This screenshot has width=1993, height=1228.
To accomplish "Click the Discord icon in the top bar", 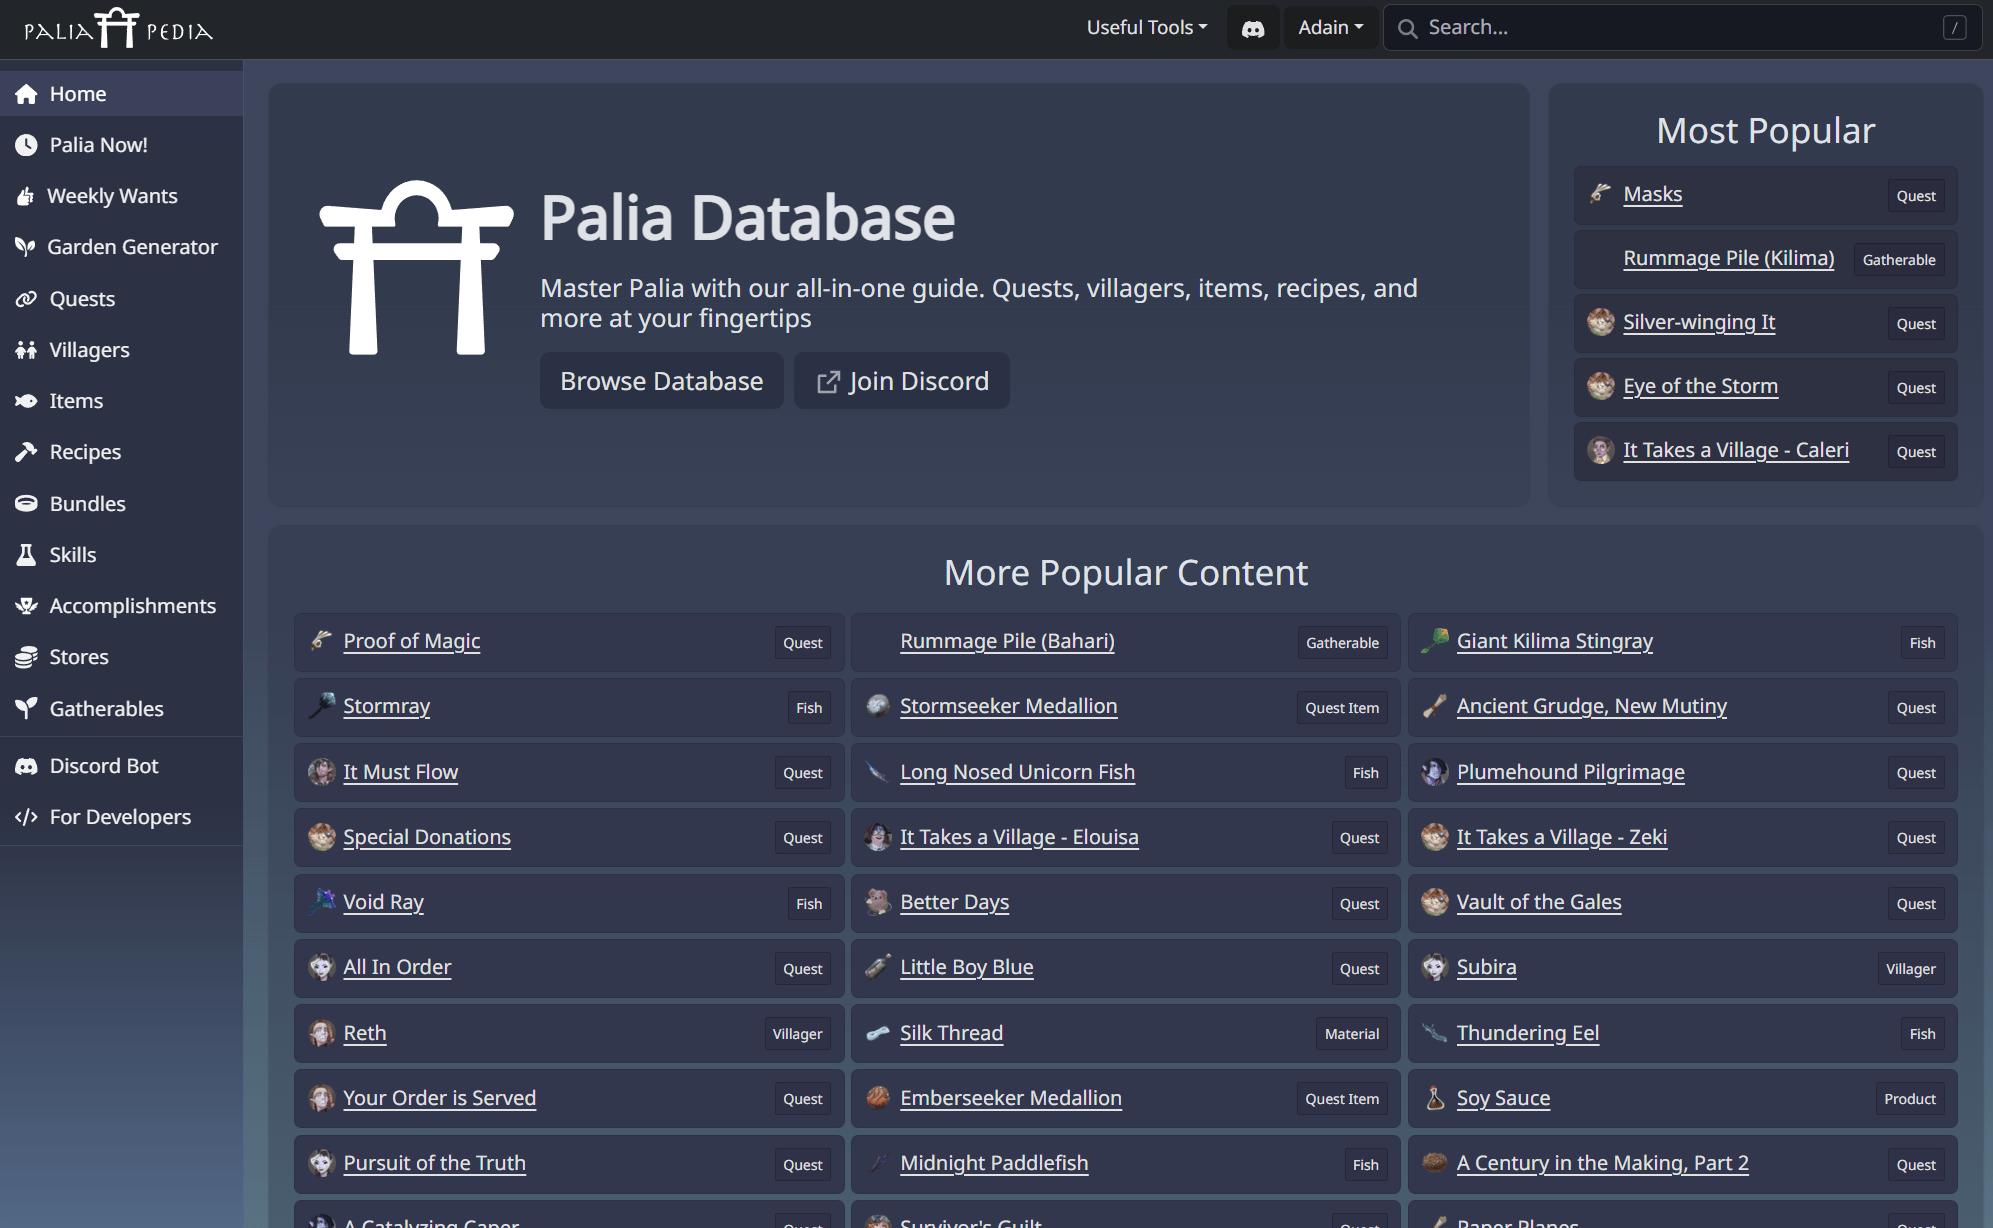I will [x=1252, y=27].
